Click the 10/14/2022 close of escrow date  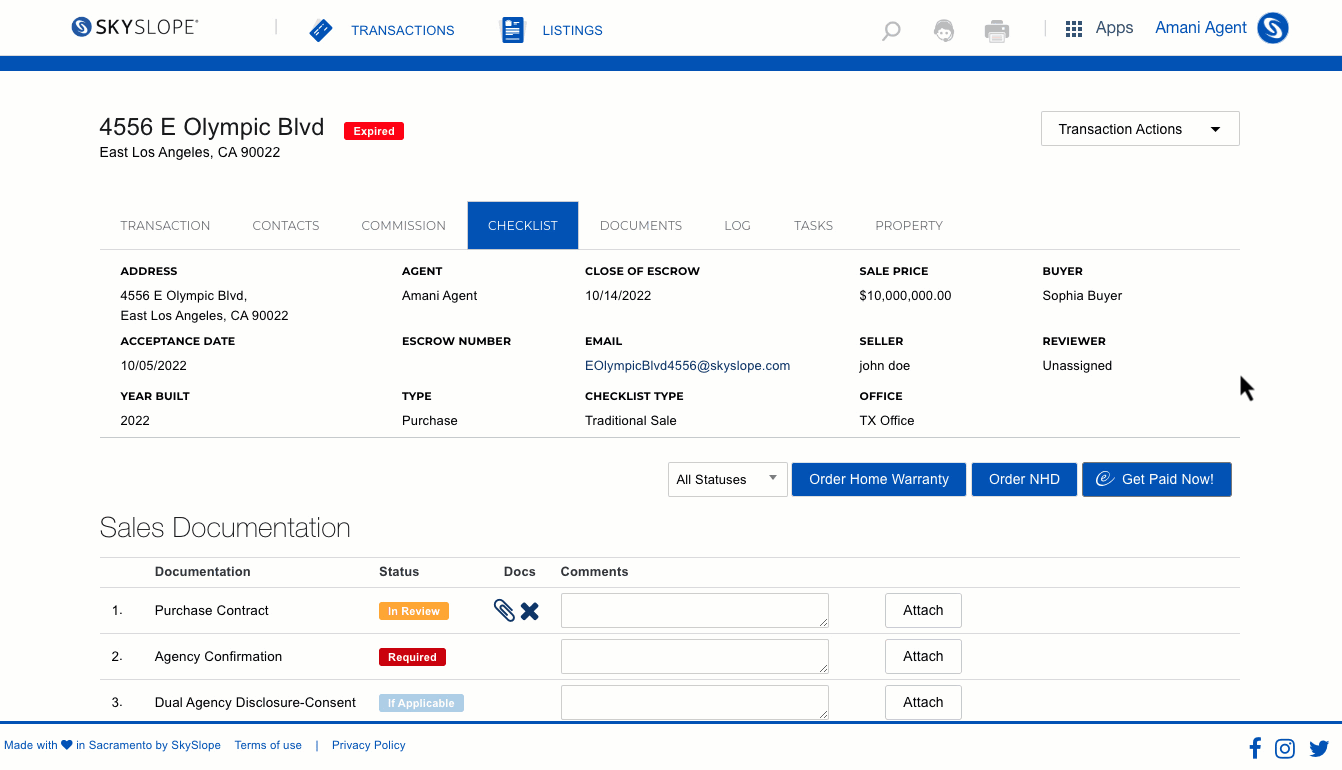618,296
